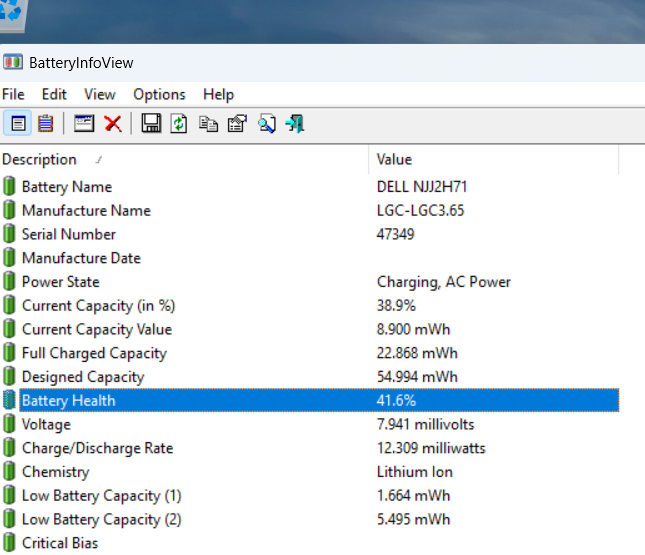Sort by the Description column header
The width and height of the screenshot is (645, 555).
coord(185,159)
